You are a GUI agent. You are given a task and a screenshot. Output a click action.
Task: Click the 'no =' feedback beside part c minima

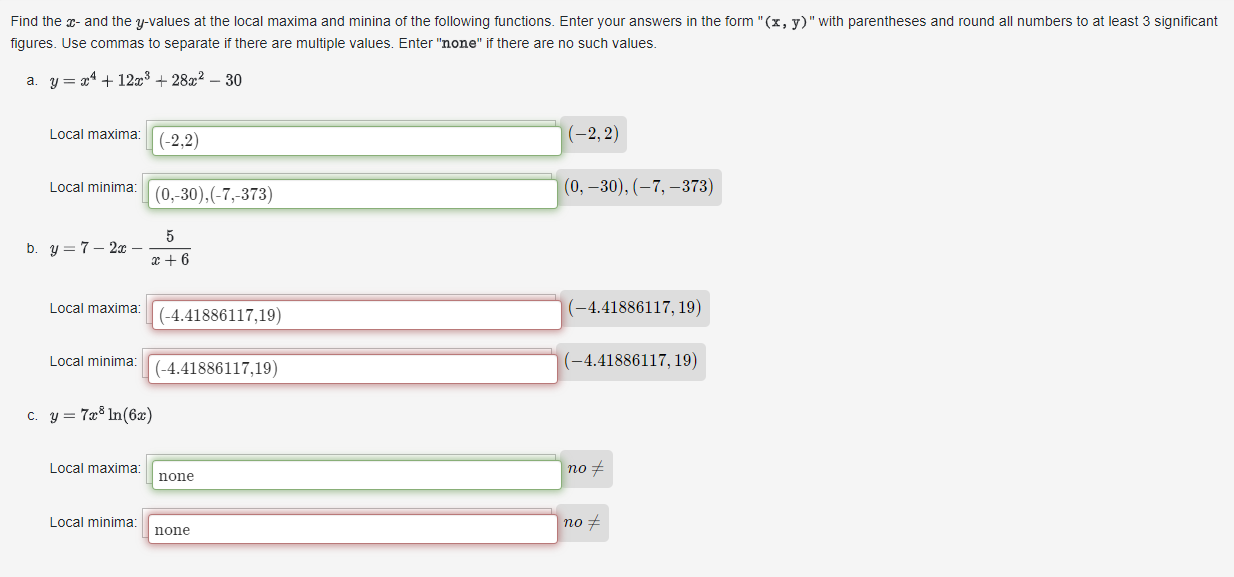[583, 522]
